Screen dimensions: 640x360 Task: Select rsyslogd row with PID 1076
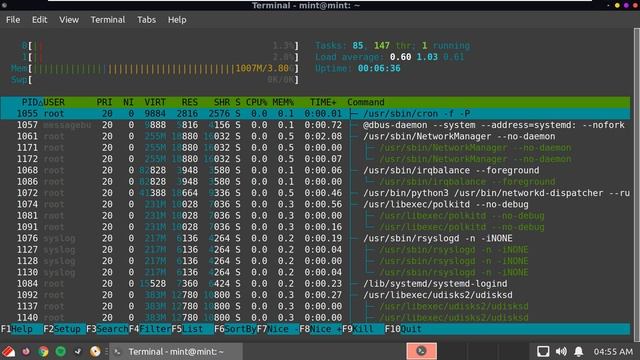coord(315,238)
